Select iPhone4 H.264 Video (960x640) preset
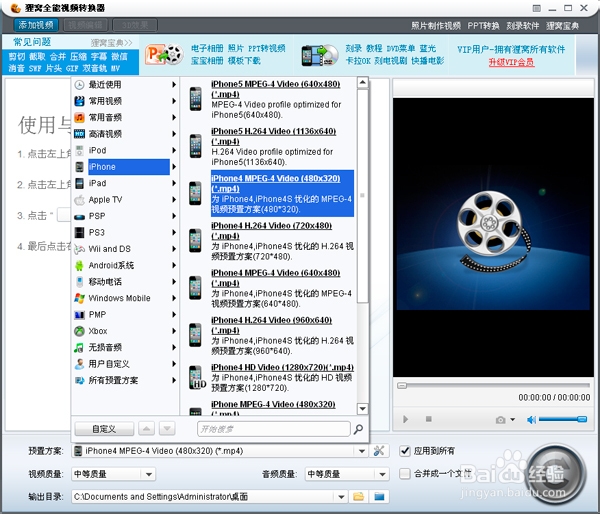 [271, 335]
